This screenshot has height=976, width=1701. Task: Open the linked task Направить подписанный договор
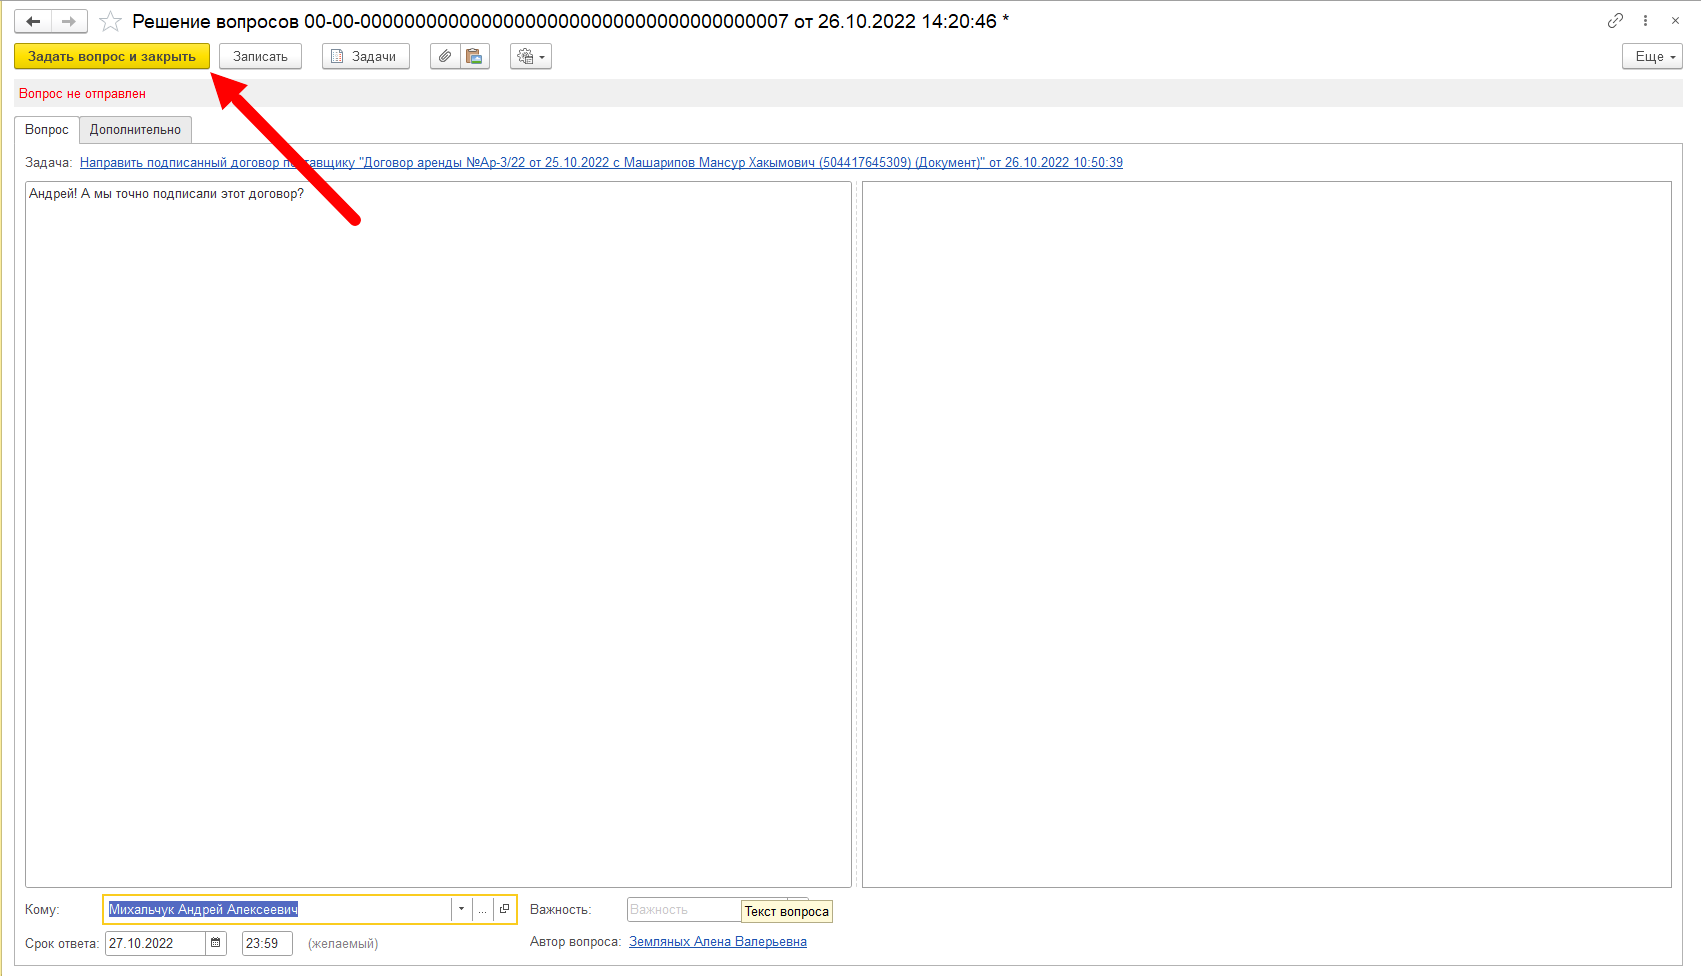[601, 162]
